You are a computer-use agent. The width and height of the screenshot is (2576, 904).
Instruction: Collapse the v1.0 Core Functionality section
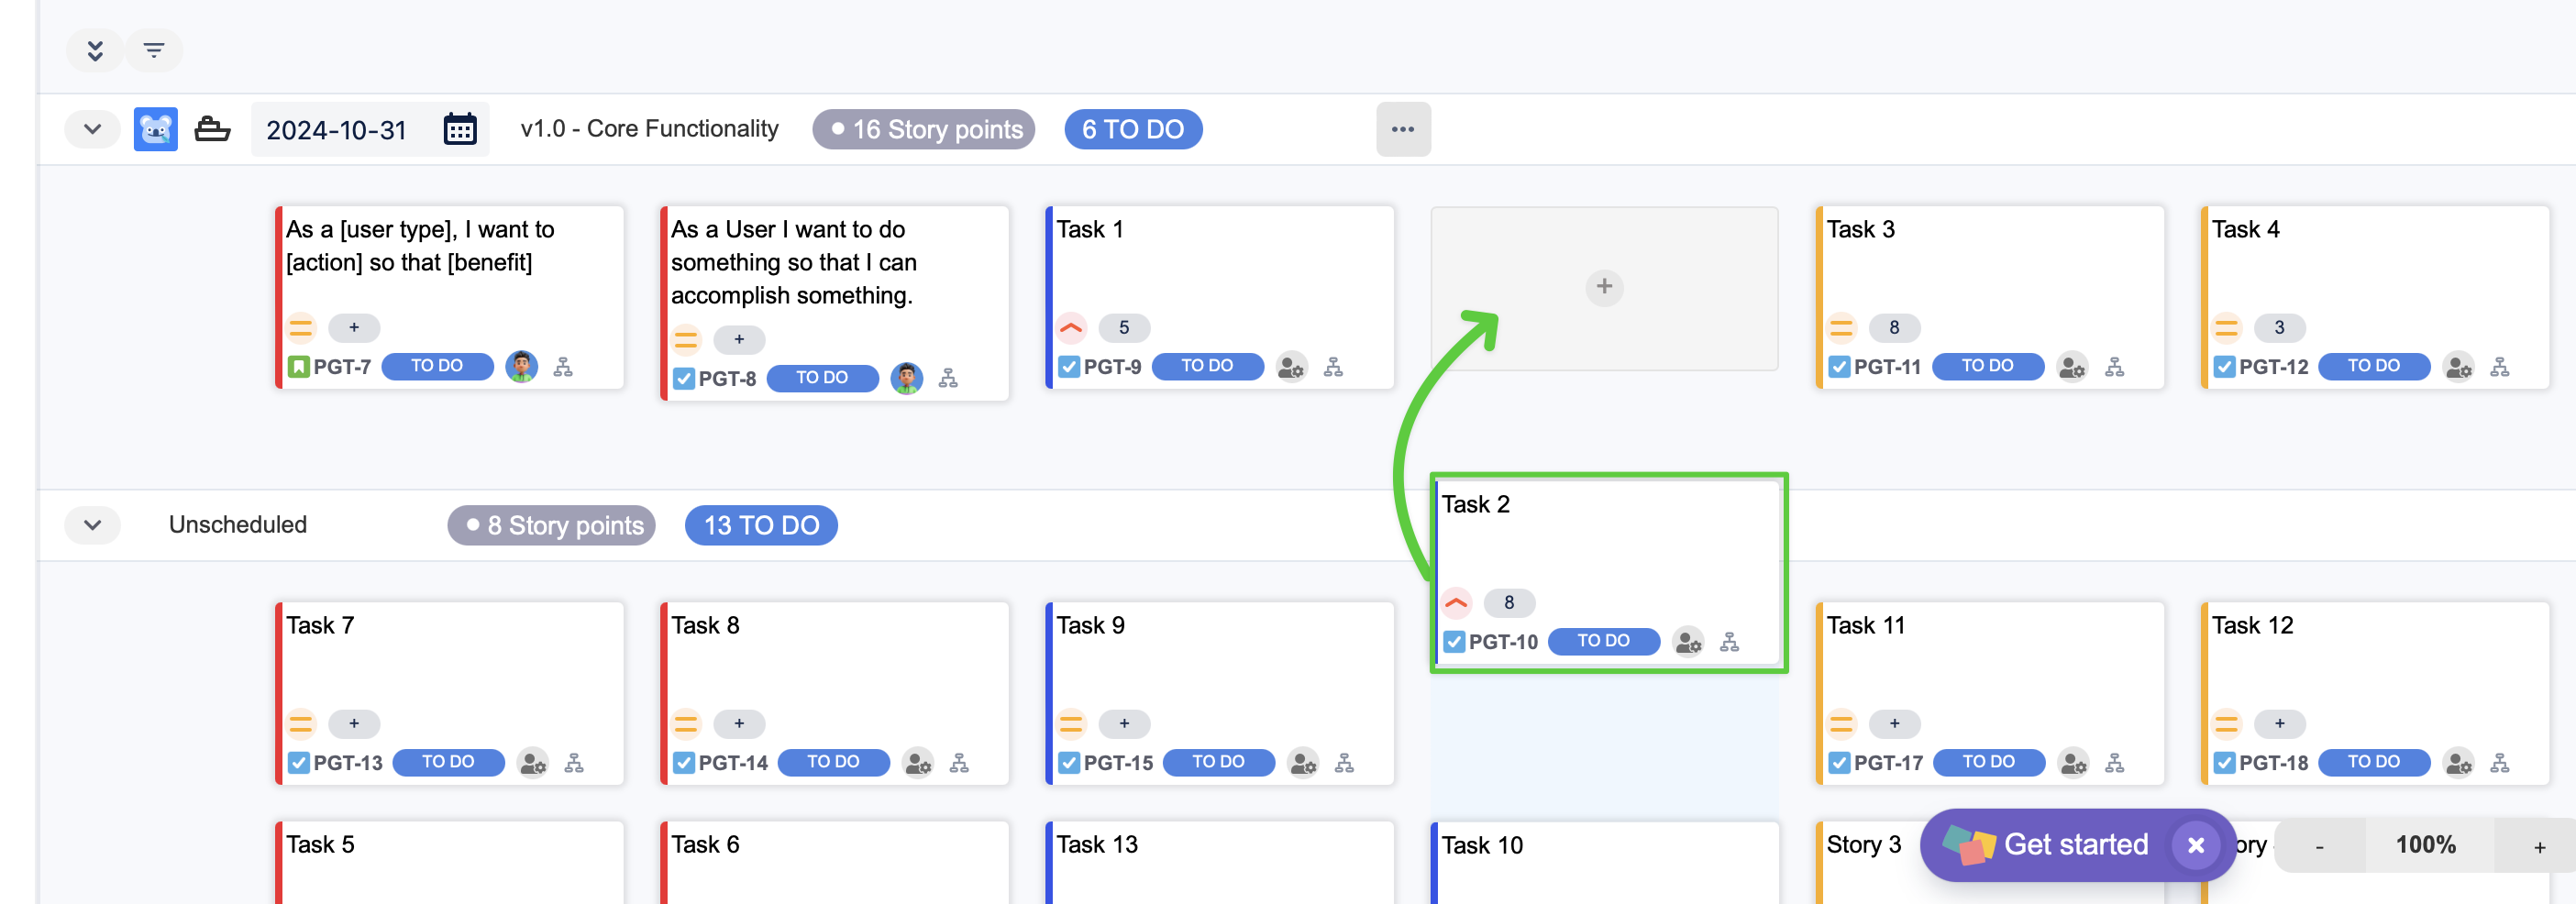pyautogui.click(x=93, y=129)
